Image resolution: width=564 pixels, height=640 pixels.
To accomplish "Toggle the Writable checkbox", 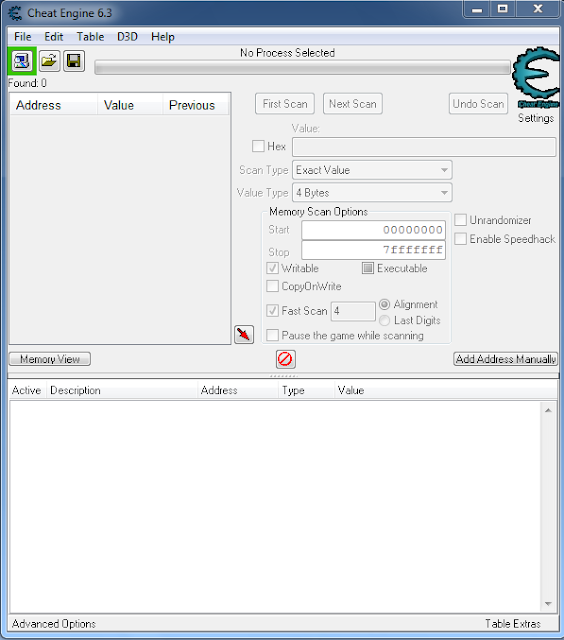I will tap(272, 268).
